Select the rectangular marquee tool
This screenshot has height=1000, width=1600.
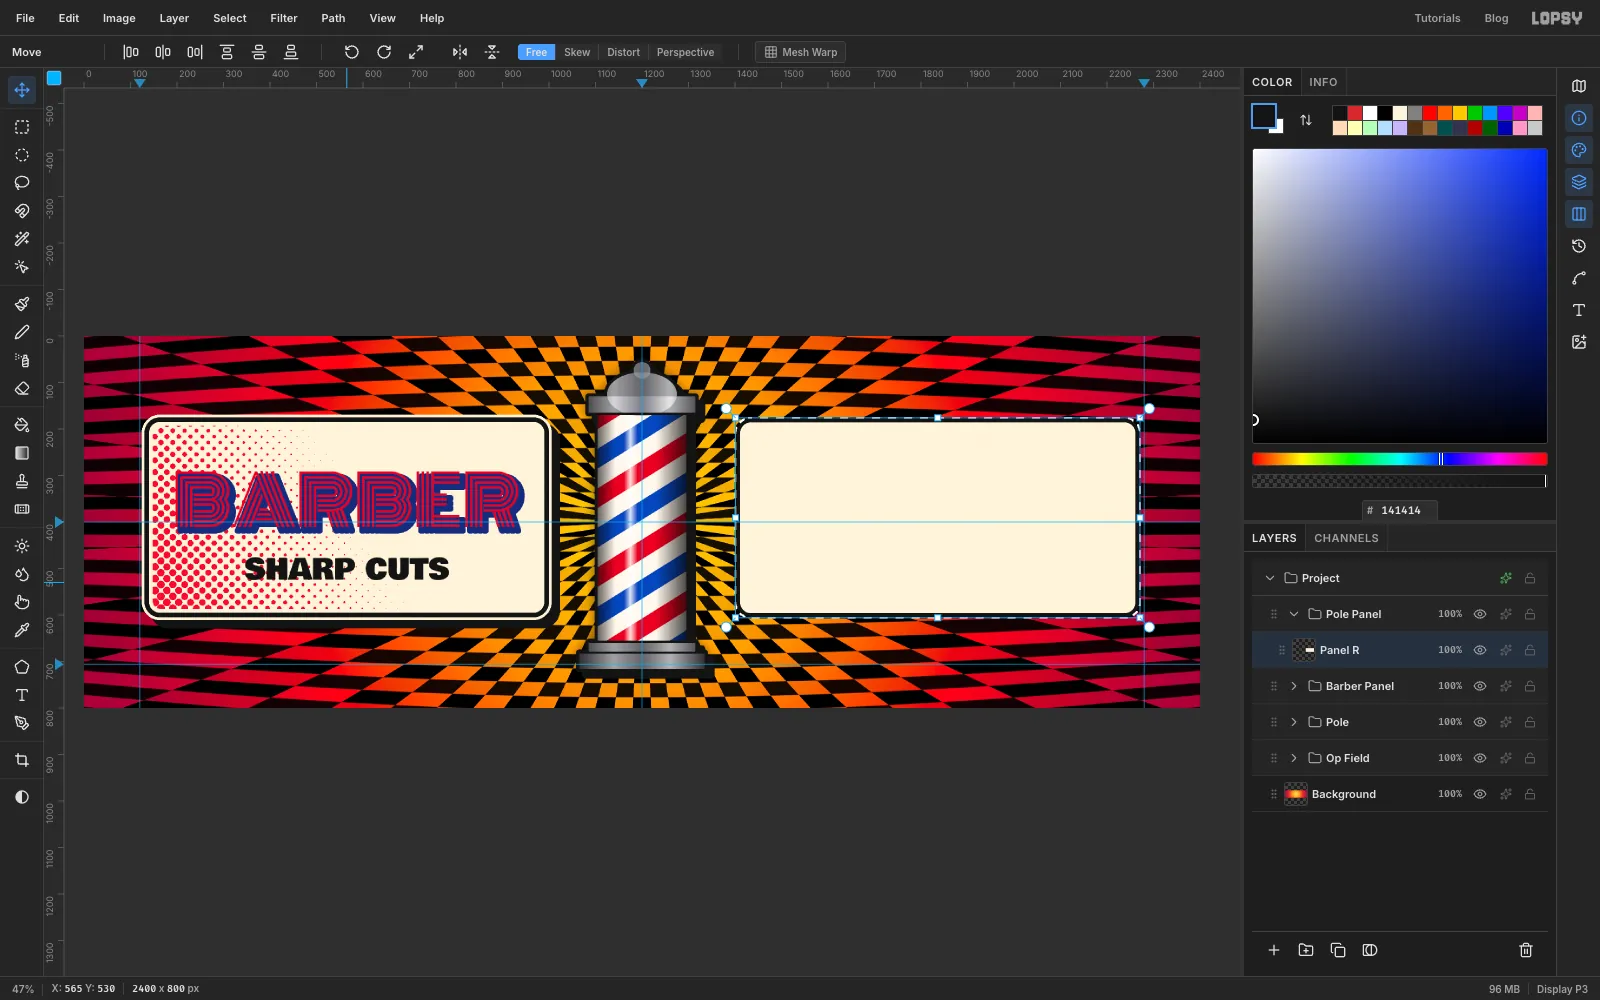pyautogui.click(x=22, y=127)
